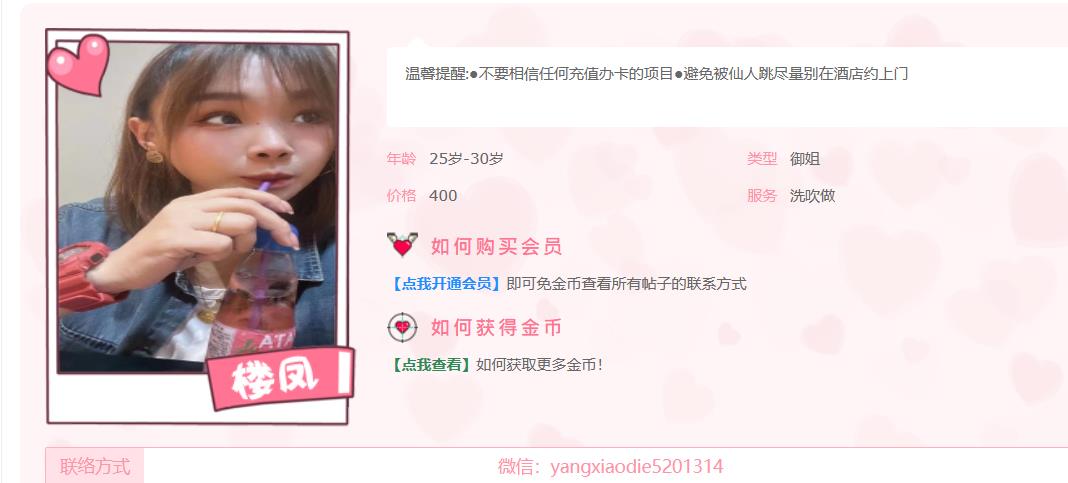Click the 如何获得金币 heading
This screenshot has height=483, width=1068.
(x=497, y=328)
